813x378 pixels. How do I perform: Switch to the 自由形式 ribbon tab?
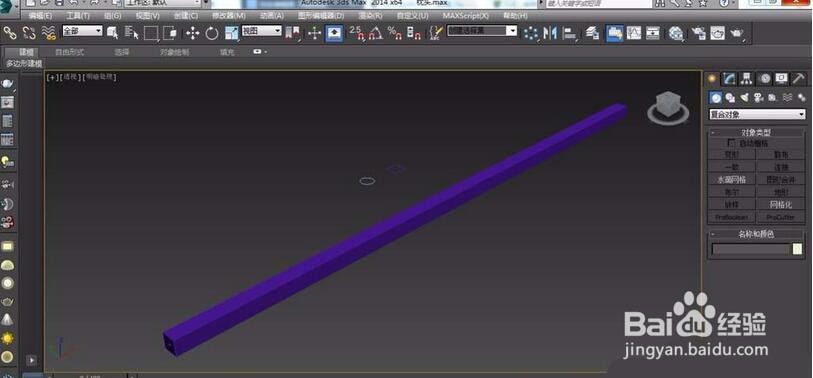click(70, 52)
